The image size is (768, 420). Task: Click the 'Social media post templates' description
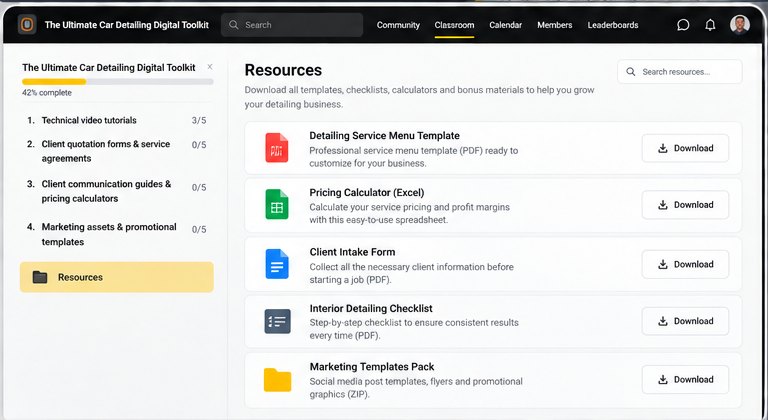pos(416,388)
